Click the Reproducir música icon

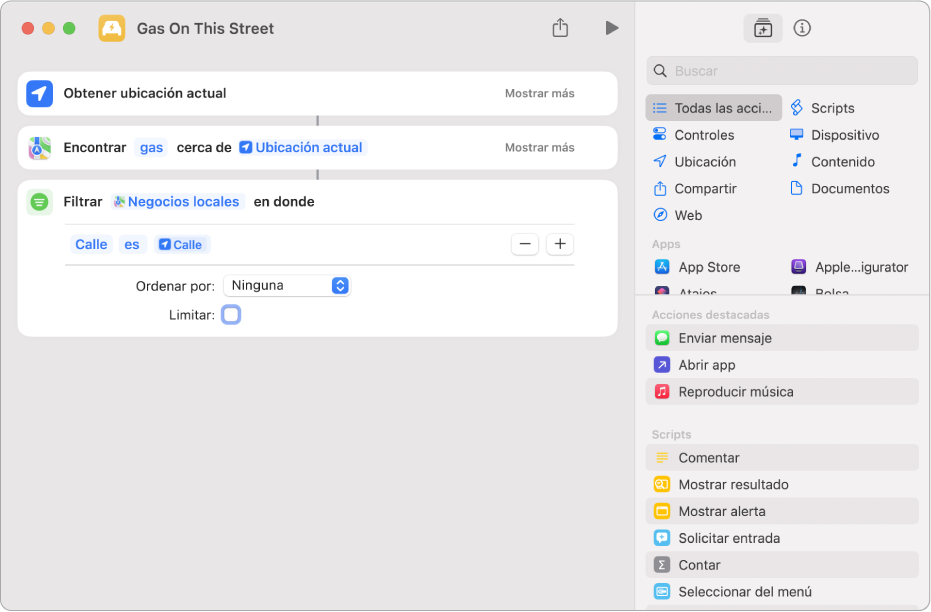tap(661, 392)
